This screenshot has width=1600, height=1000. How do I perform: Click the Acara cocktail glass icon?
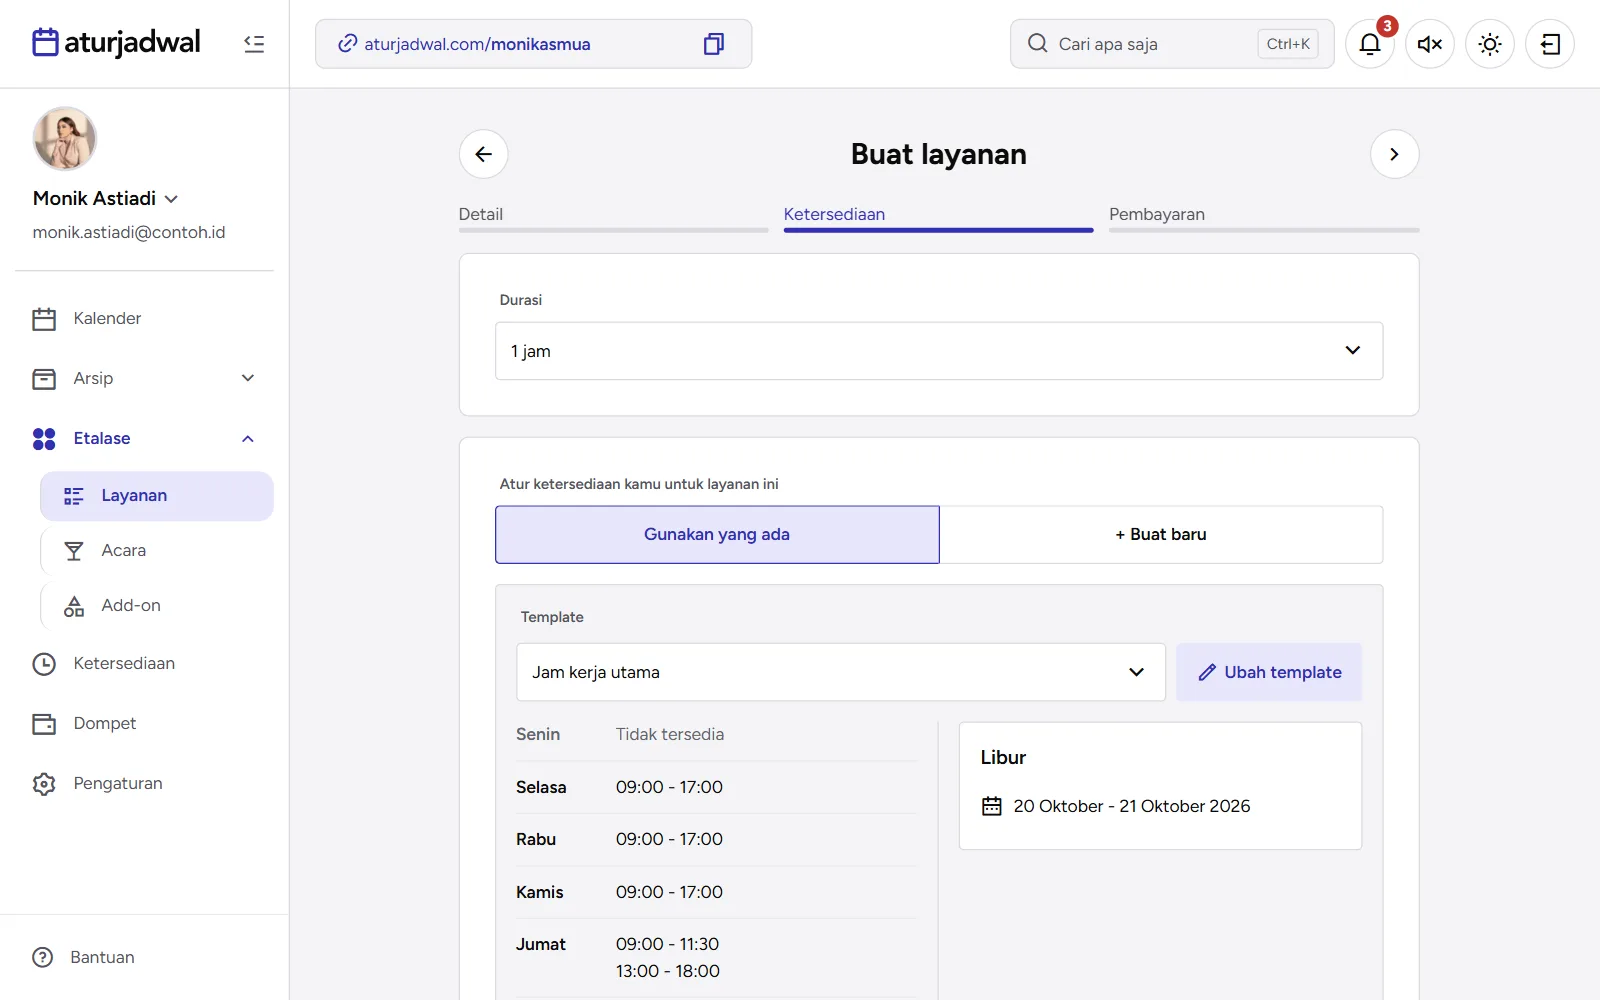pyautogui.click(x=74, y=551)
